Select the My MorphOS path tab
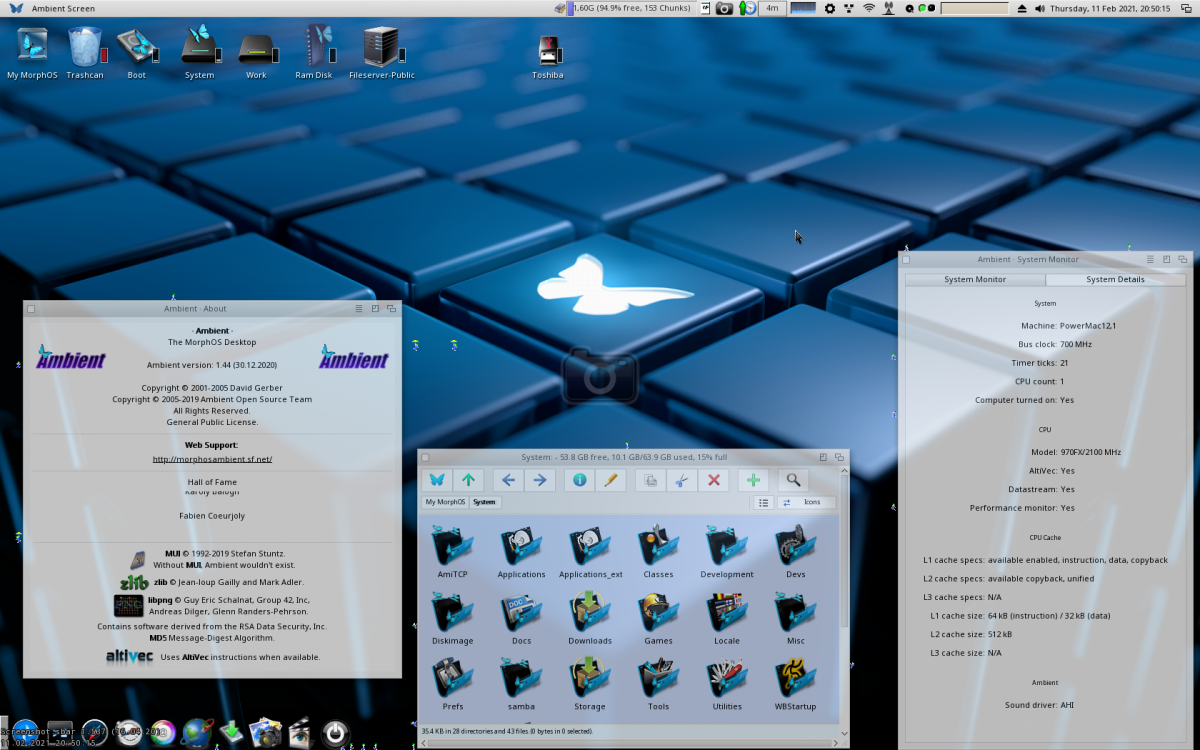1200x750 pixels. click(445, 502)
